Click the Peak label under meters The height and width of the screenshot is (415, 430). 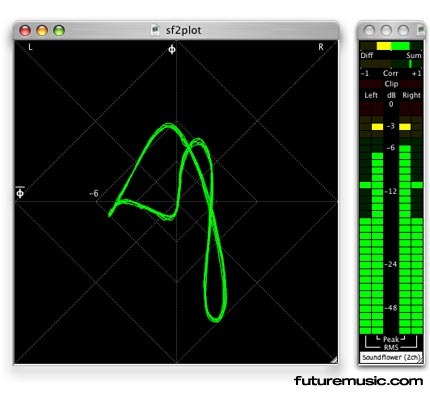(391, 339)
